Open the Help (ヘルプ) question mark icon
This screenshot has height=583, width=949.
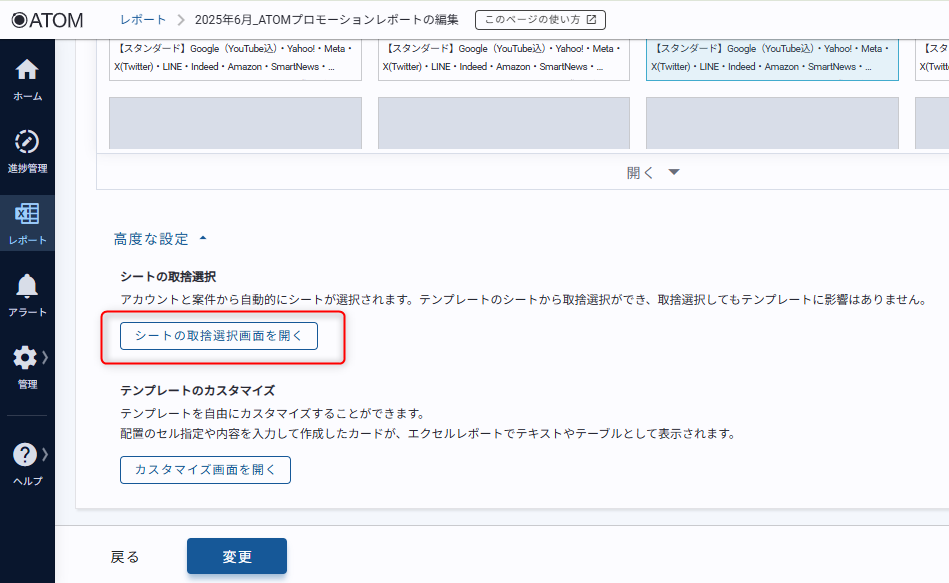click(x=25, y=454)
